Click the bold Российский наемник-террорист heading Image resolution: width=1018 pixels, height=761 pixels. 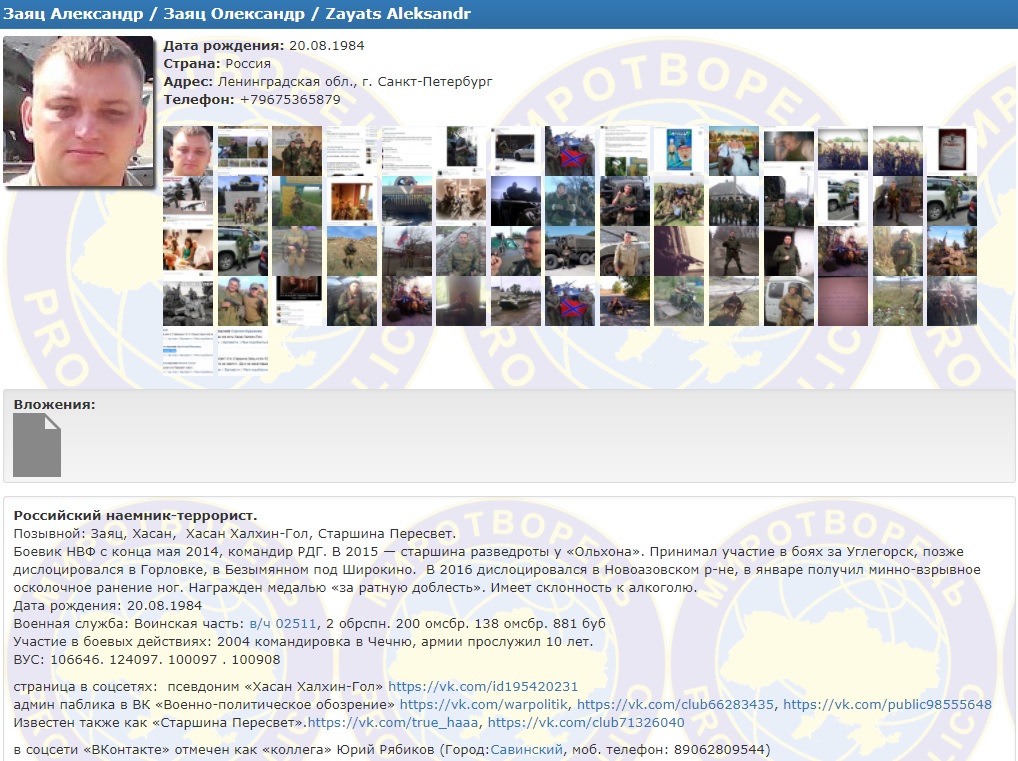coord(136,516)
